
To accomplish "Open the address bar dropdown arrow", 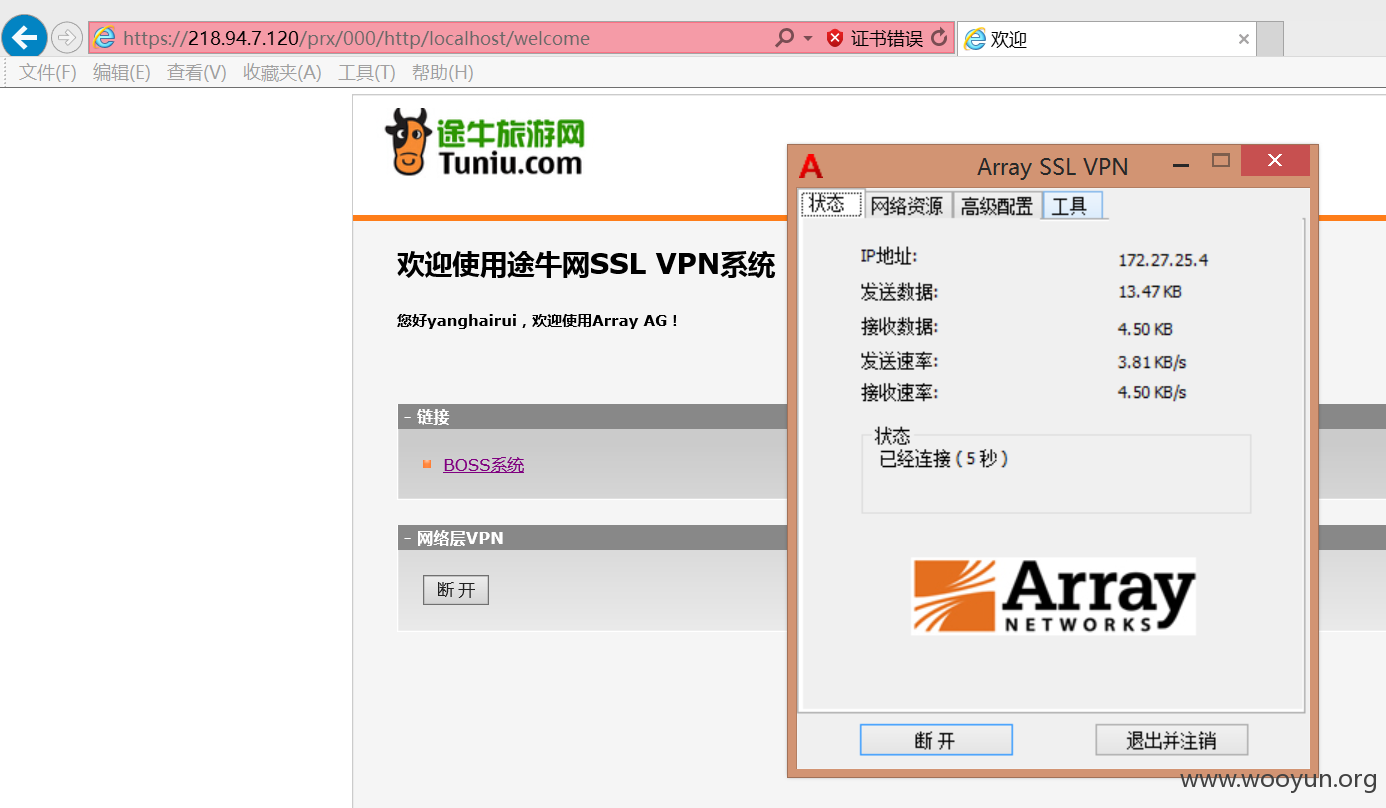I will point(808,38).
